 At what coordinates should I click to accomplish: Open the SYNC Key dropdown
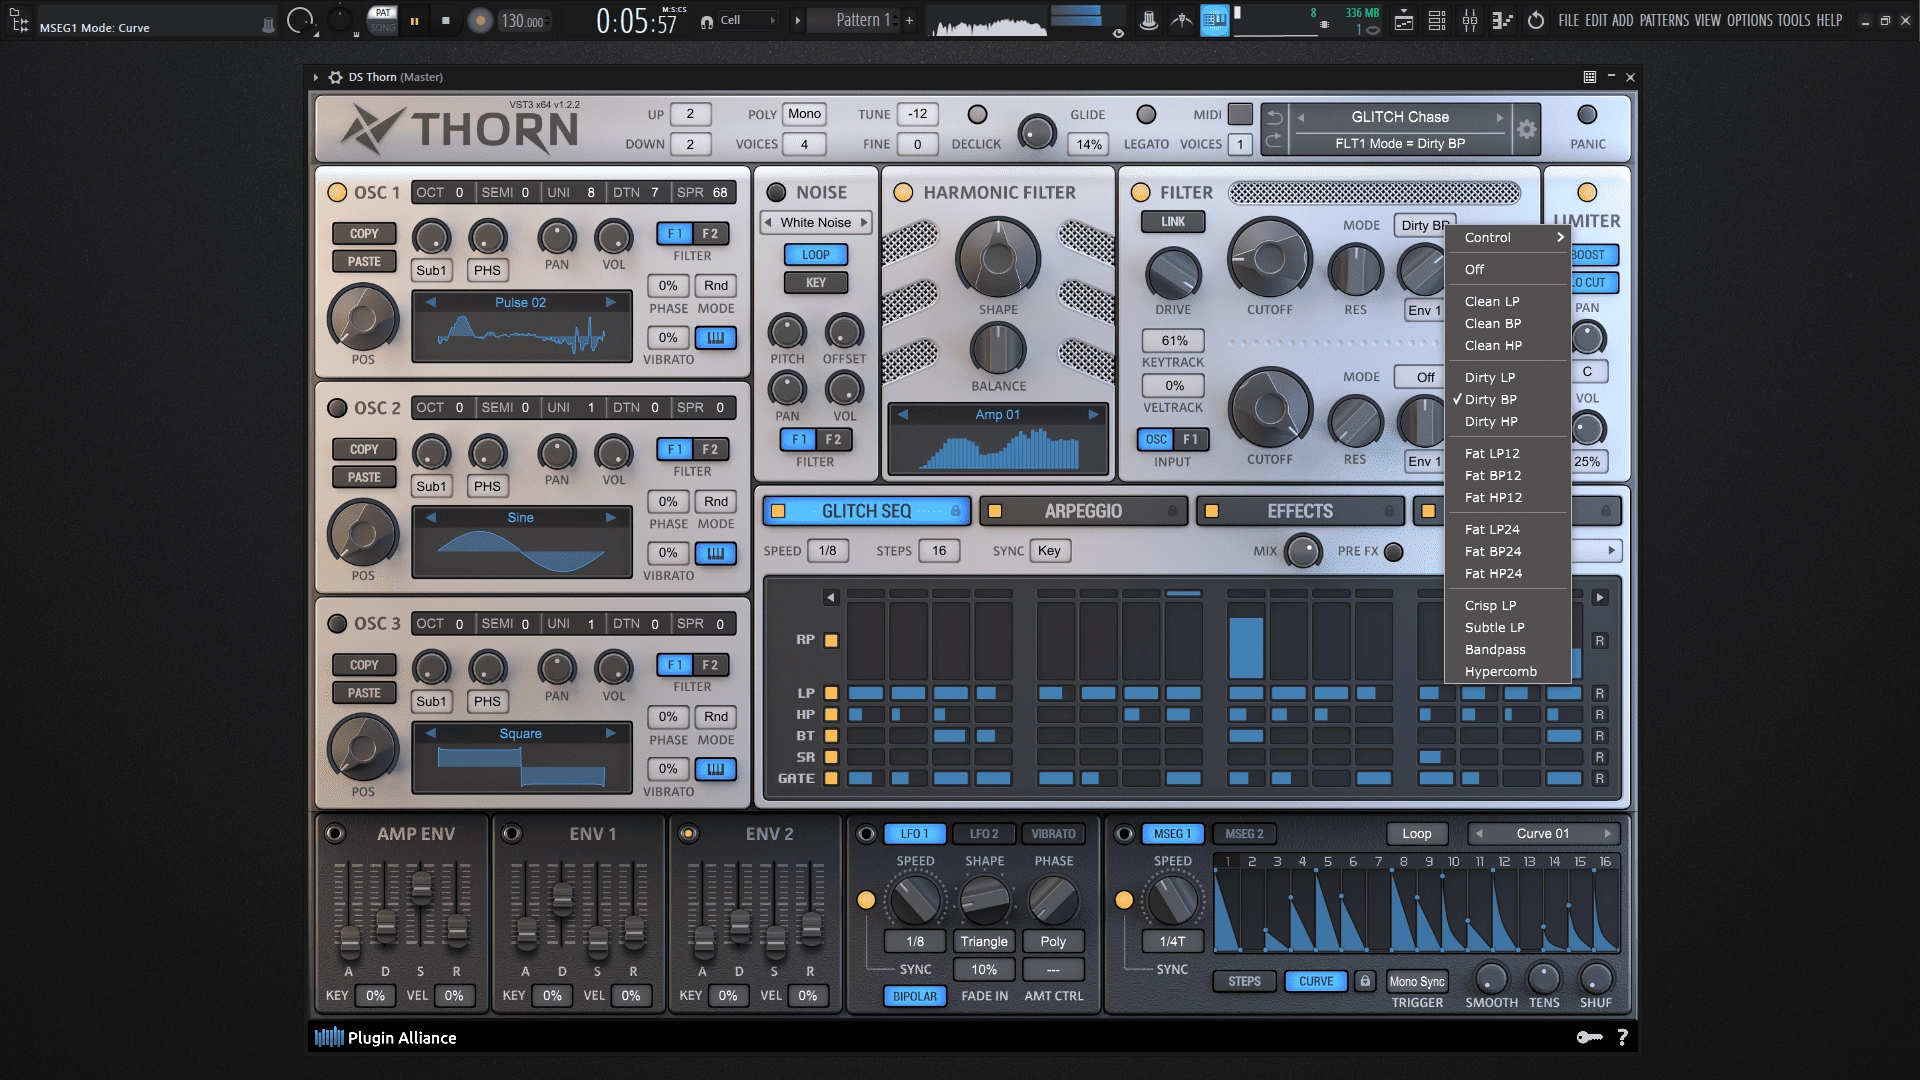pyautogui.click(x=1049, y=551)
